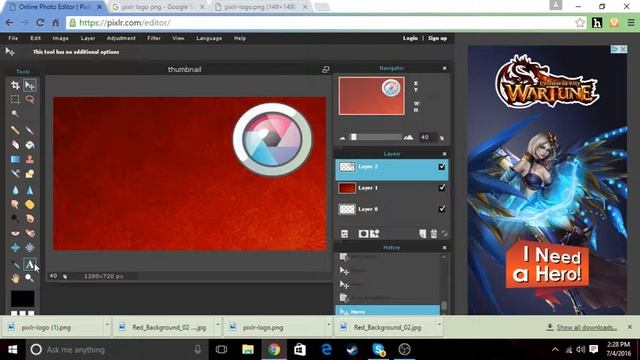
Task: Pick the Eraser tool
Action: [15, 145]
